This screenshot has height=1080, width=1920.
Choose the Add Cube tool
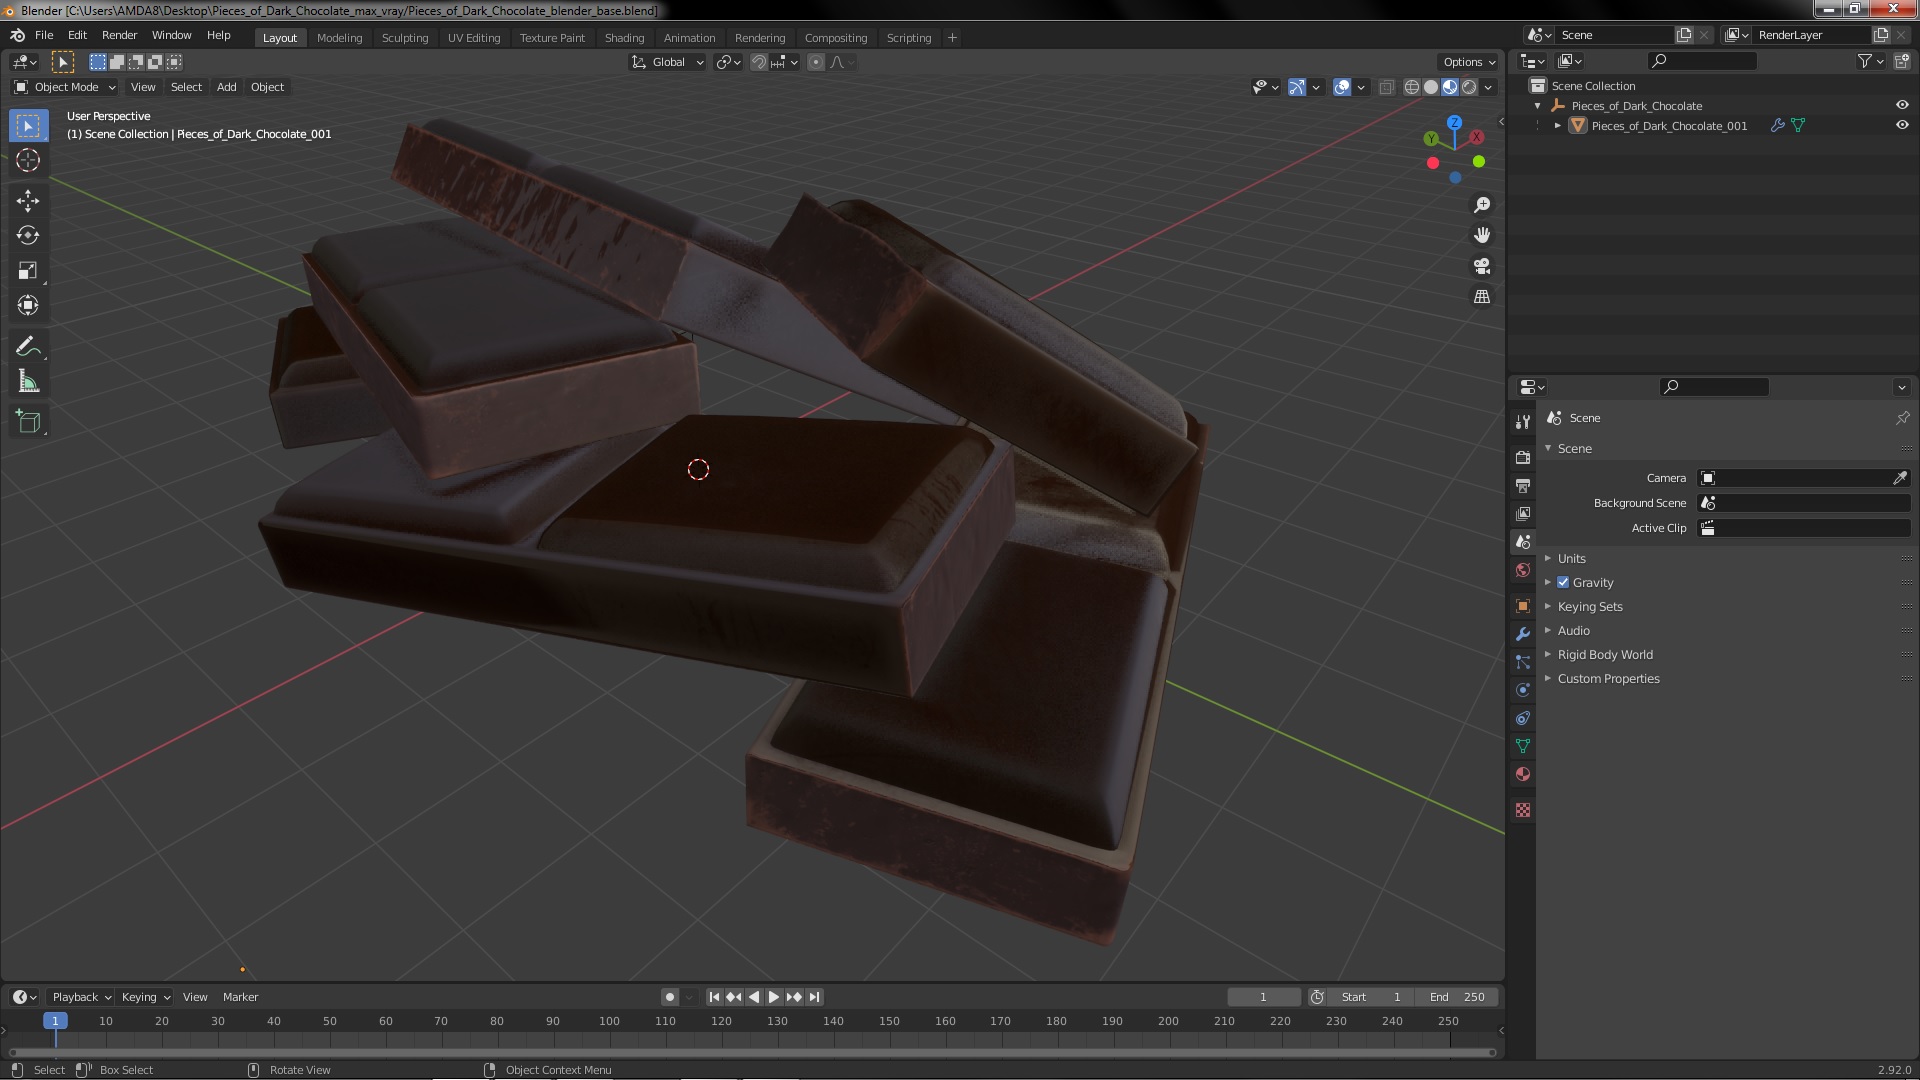click(28, 422)
